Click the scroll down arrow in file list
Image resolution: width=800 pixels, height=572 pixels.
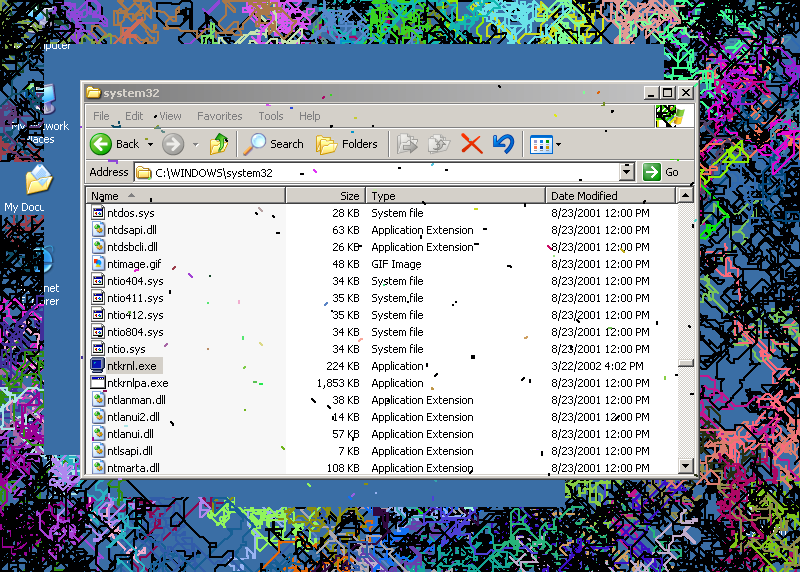[x=685, y=465]
